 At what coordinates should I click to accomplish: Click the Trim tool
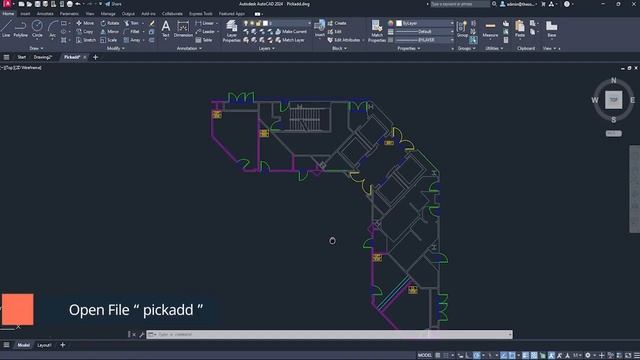(131, 23)
